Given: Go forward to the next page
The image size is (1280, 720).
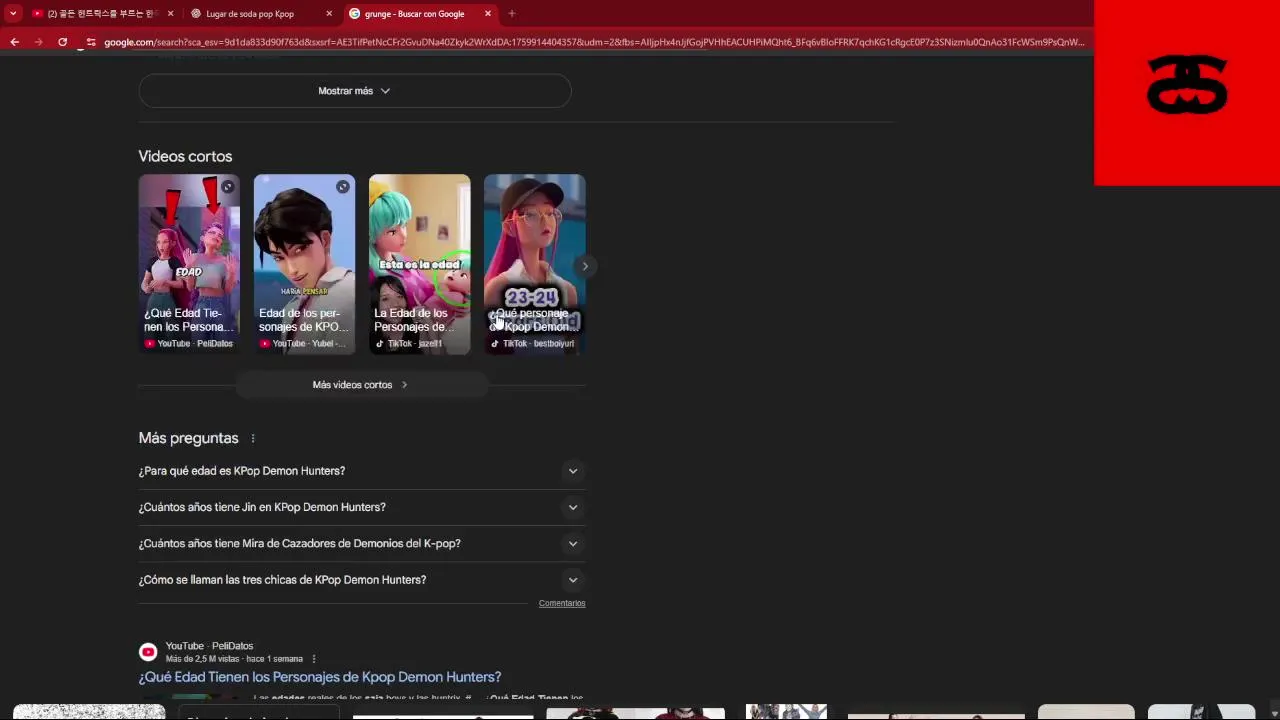Looking at the screenshot, I should point(38,42).
